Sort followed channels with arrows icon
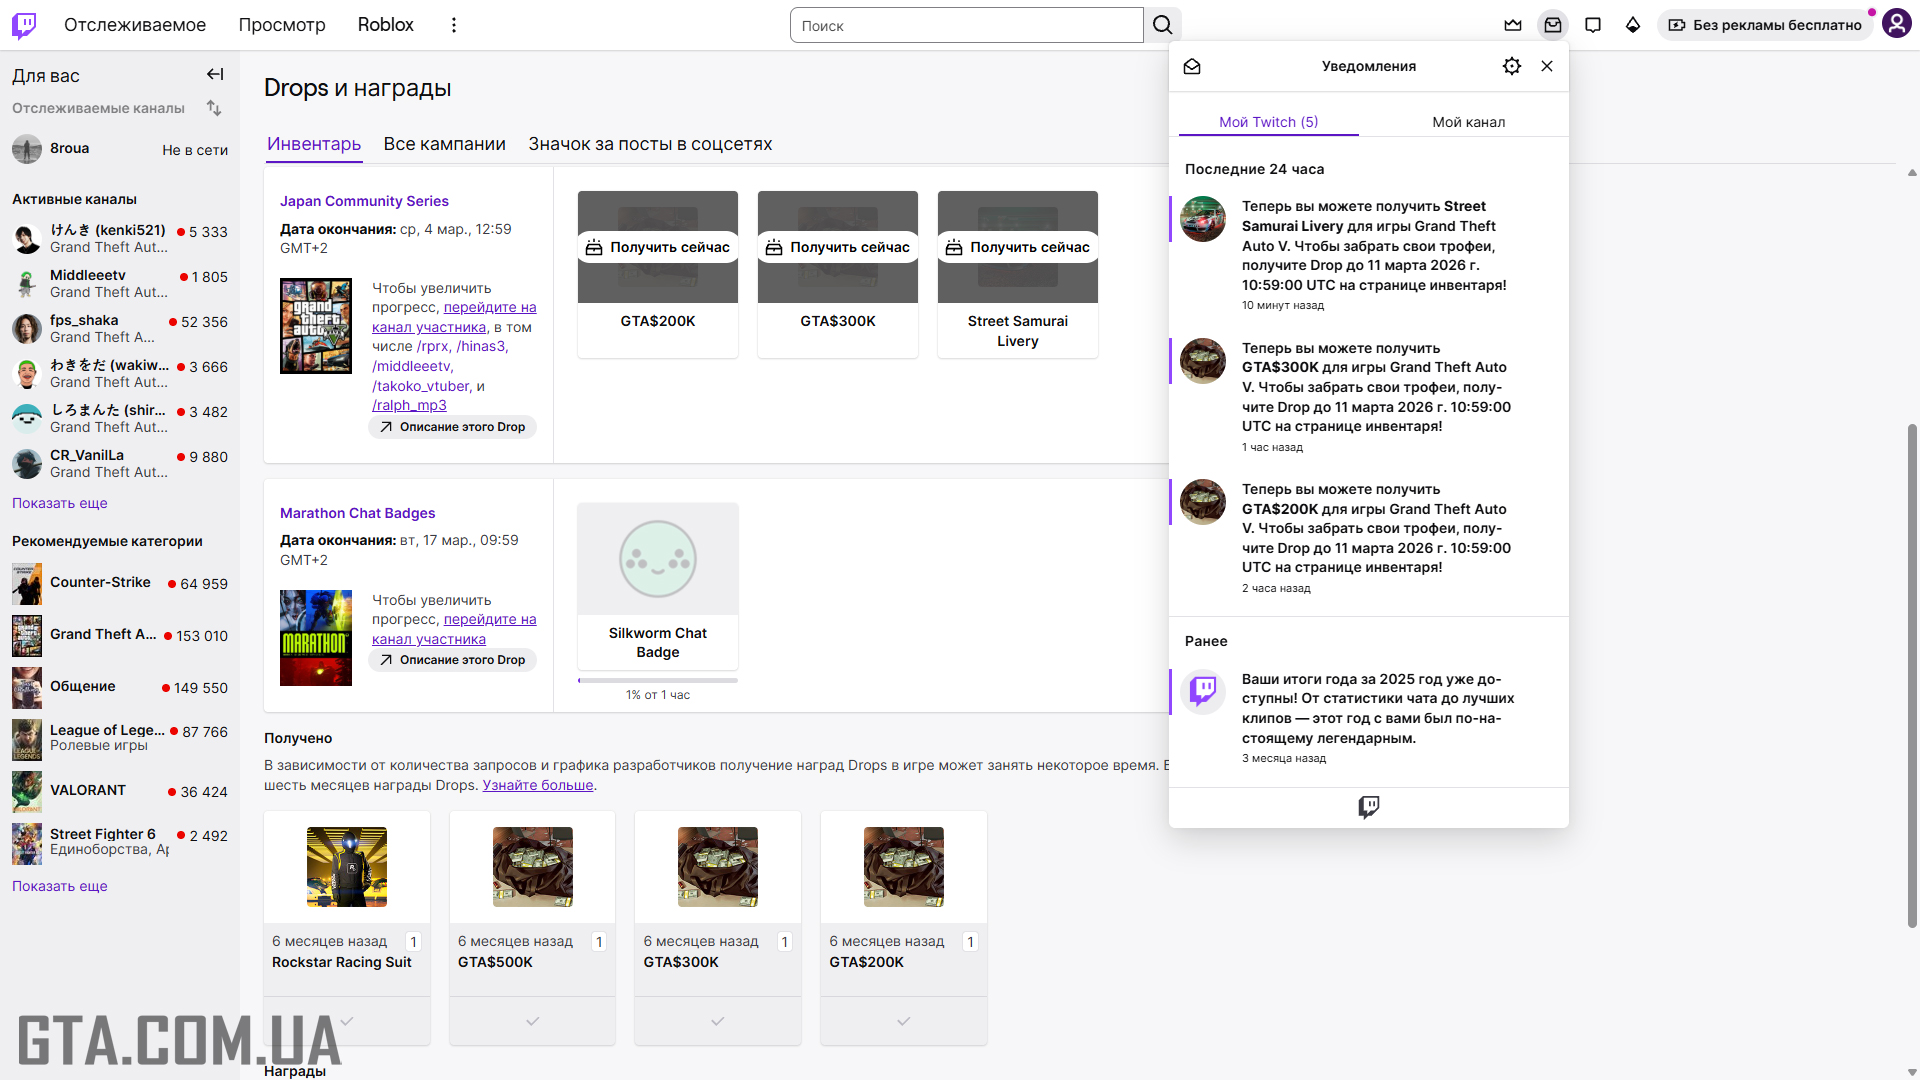 tap(214, 108)
